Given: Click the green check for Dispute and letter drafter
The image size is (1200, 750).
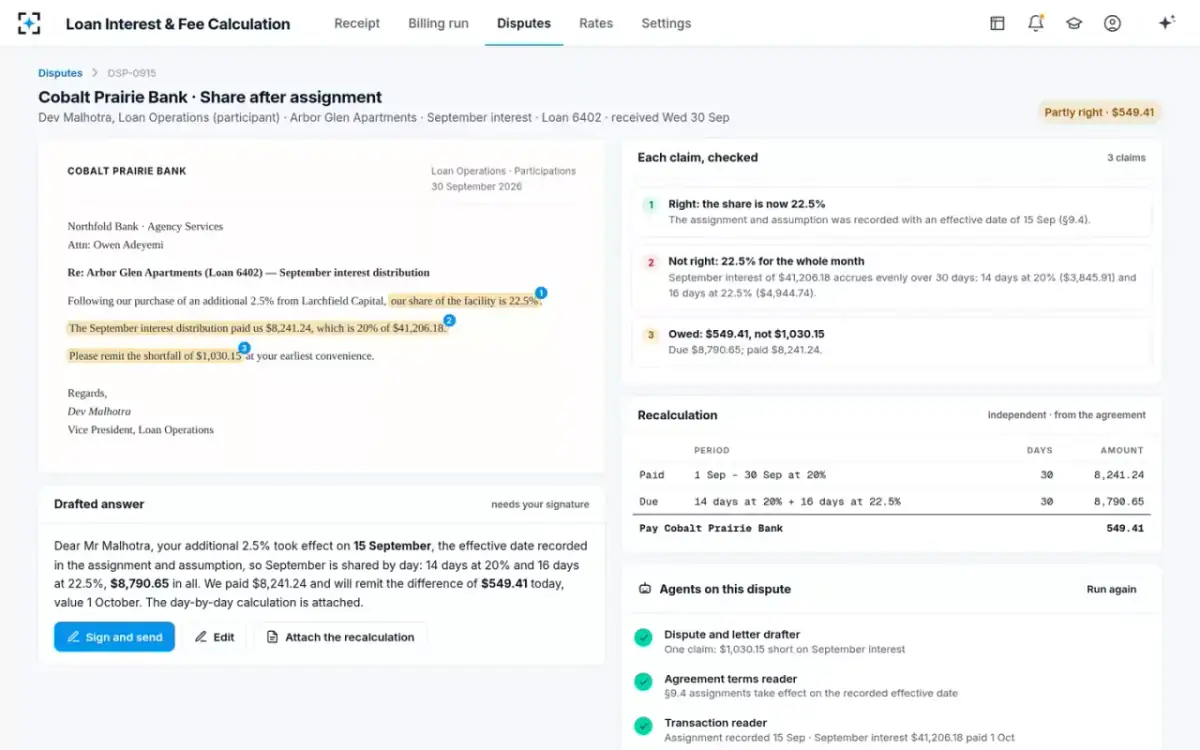Looking at the screenshot, I should coord(643,637).
